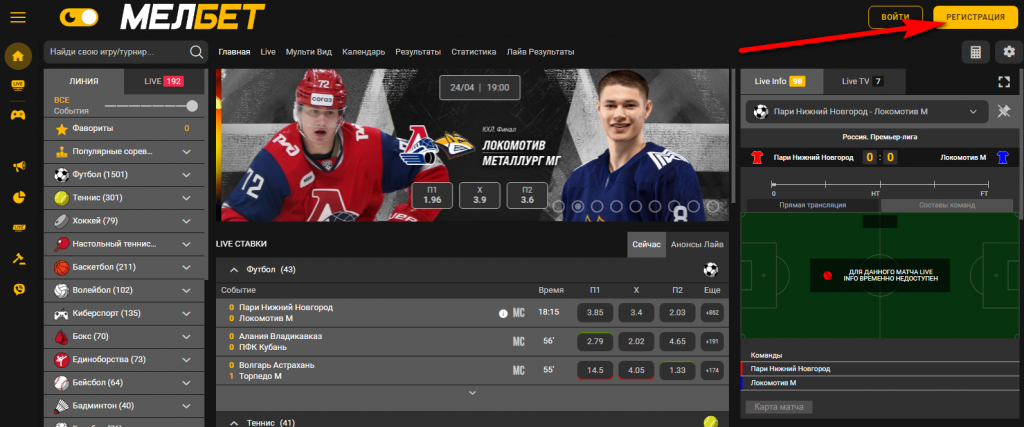Viewport: 1024px width, 427px height.
Task: Switch to the LIVE 192 tab
Action: click(x=164, y=82)
